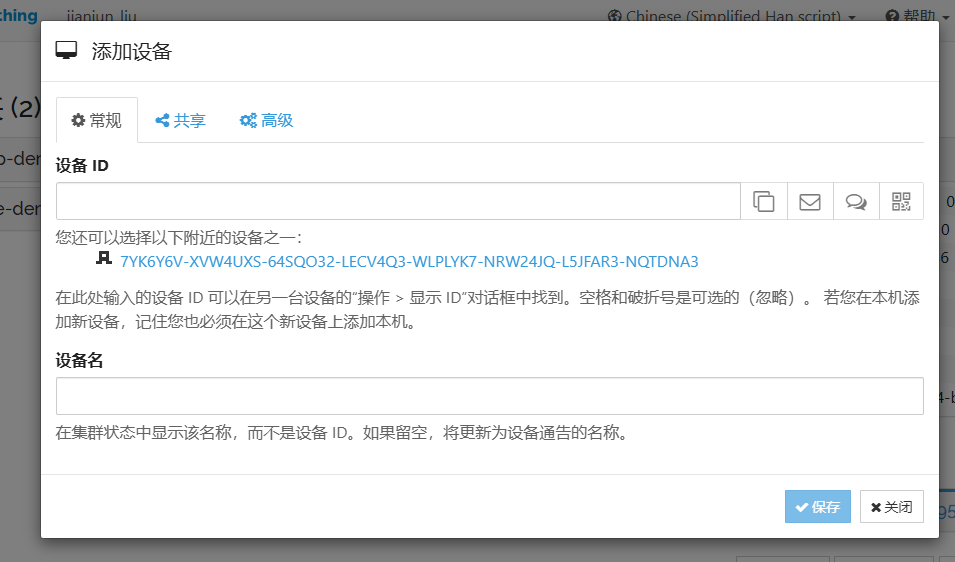Open the 高级 tab
The height and width of the screenshot is (562, 955).
coord(267,120)
